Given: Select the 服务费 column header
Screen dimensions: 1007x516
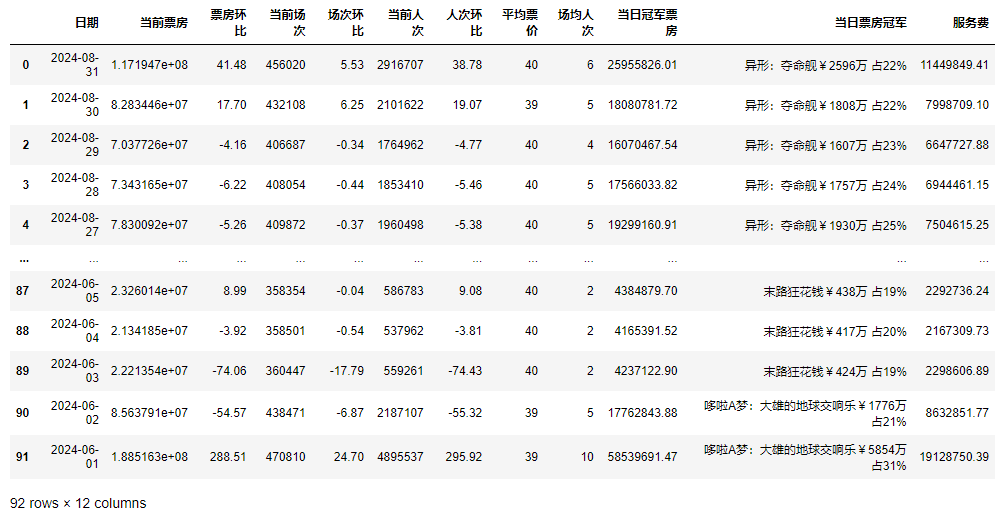Looking at the screenshot, I should (x=970, y=22).
